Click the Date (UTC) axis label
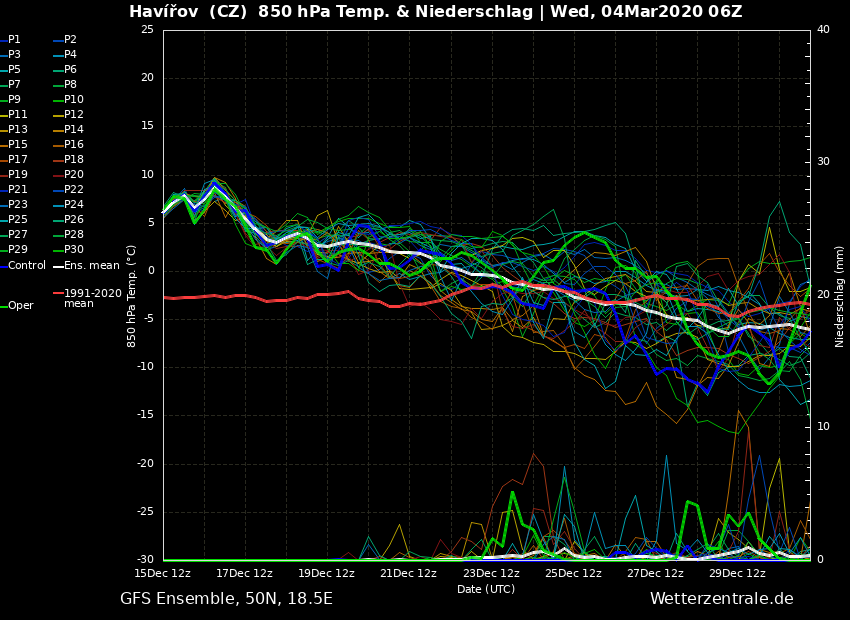 pos(486,589)
